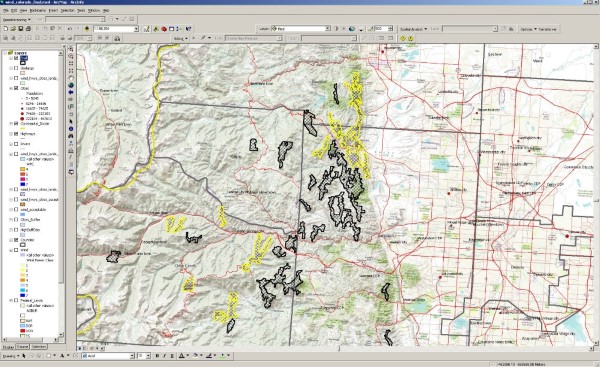Click the yellow Wind Power Class 2 swatch
Screen dimensions: 600x367
(x=23, y=270)
